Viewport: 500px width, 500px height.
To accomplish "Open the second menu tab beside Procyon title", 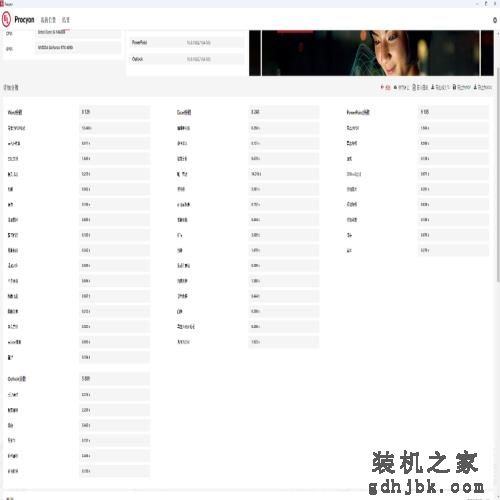I will [x=66, y=20].
